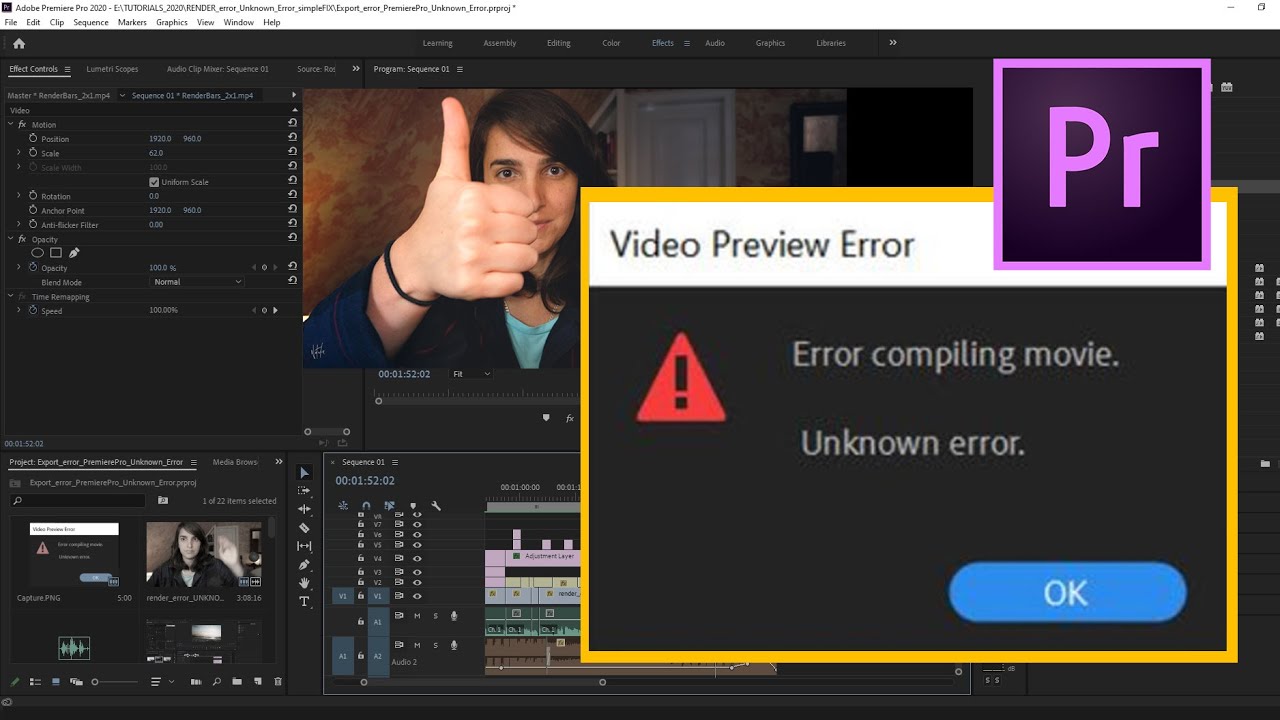Screen dimensions: 1280x720
Task: Click Find icon in Project panel
Action: point(216,682)
